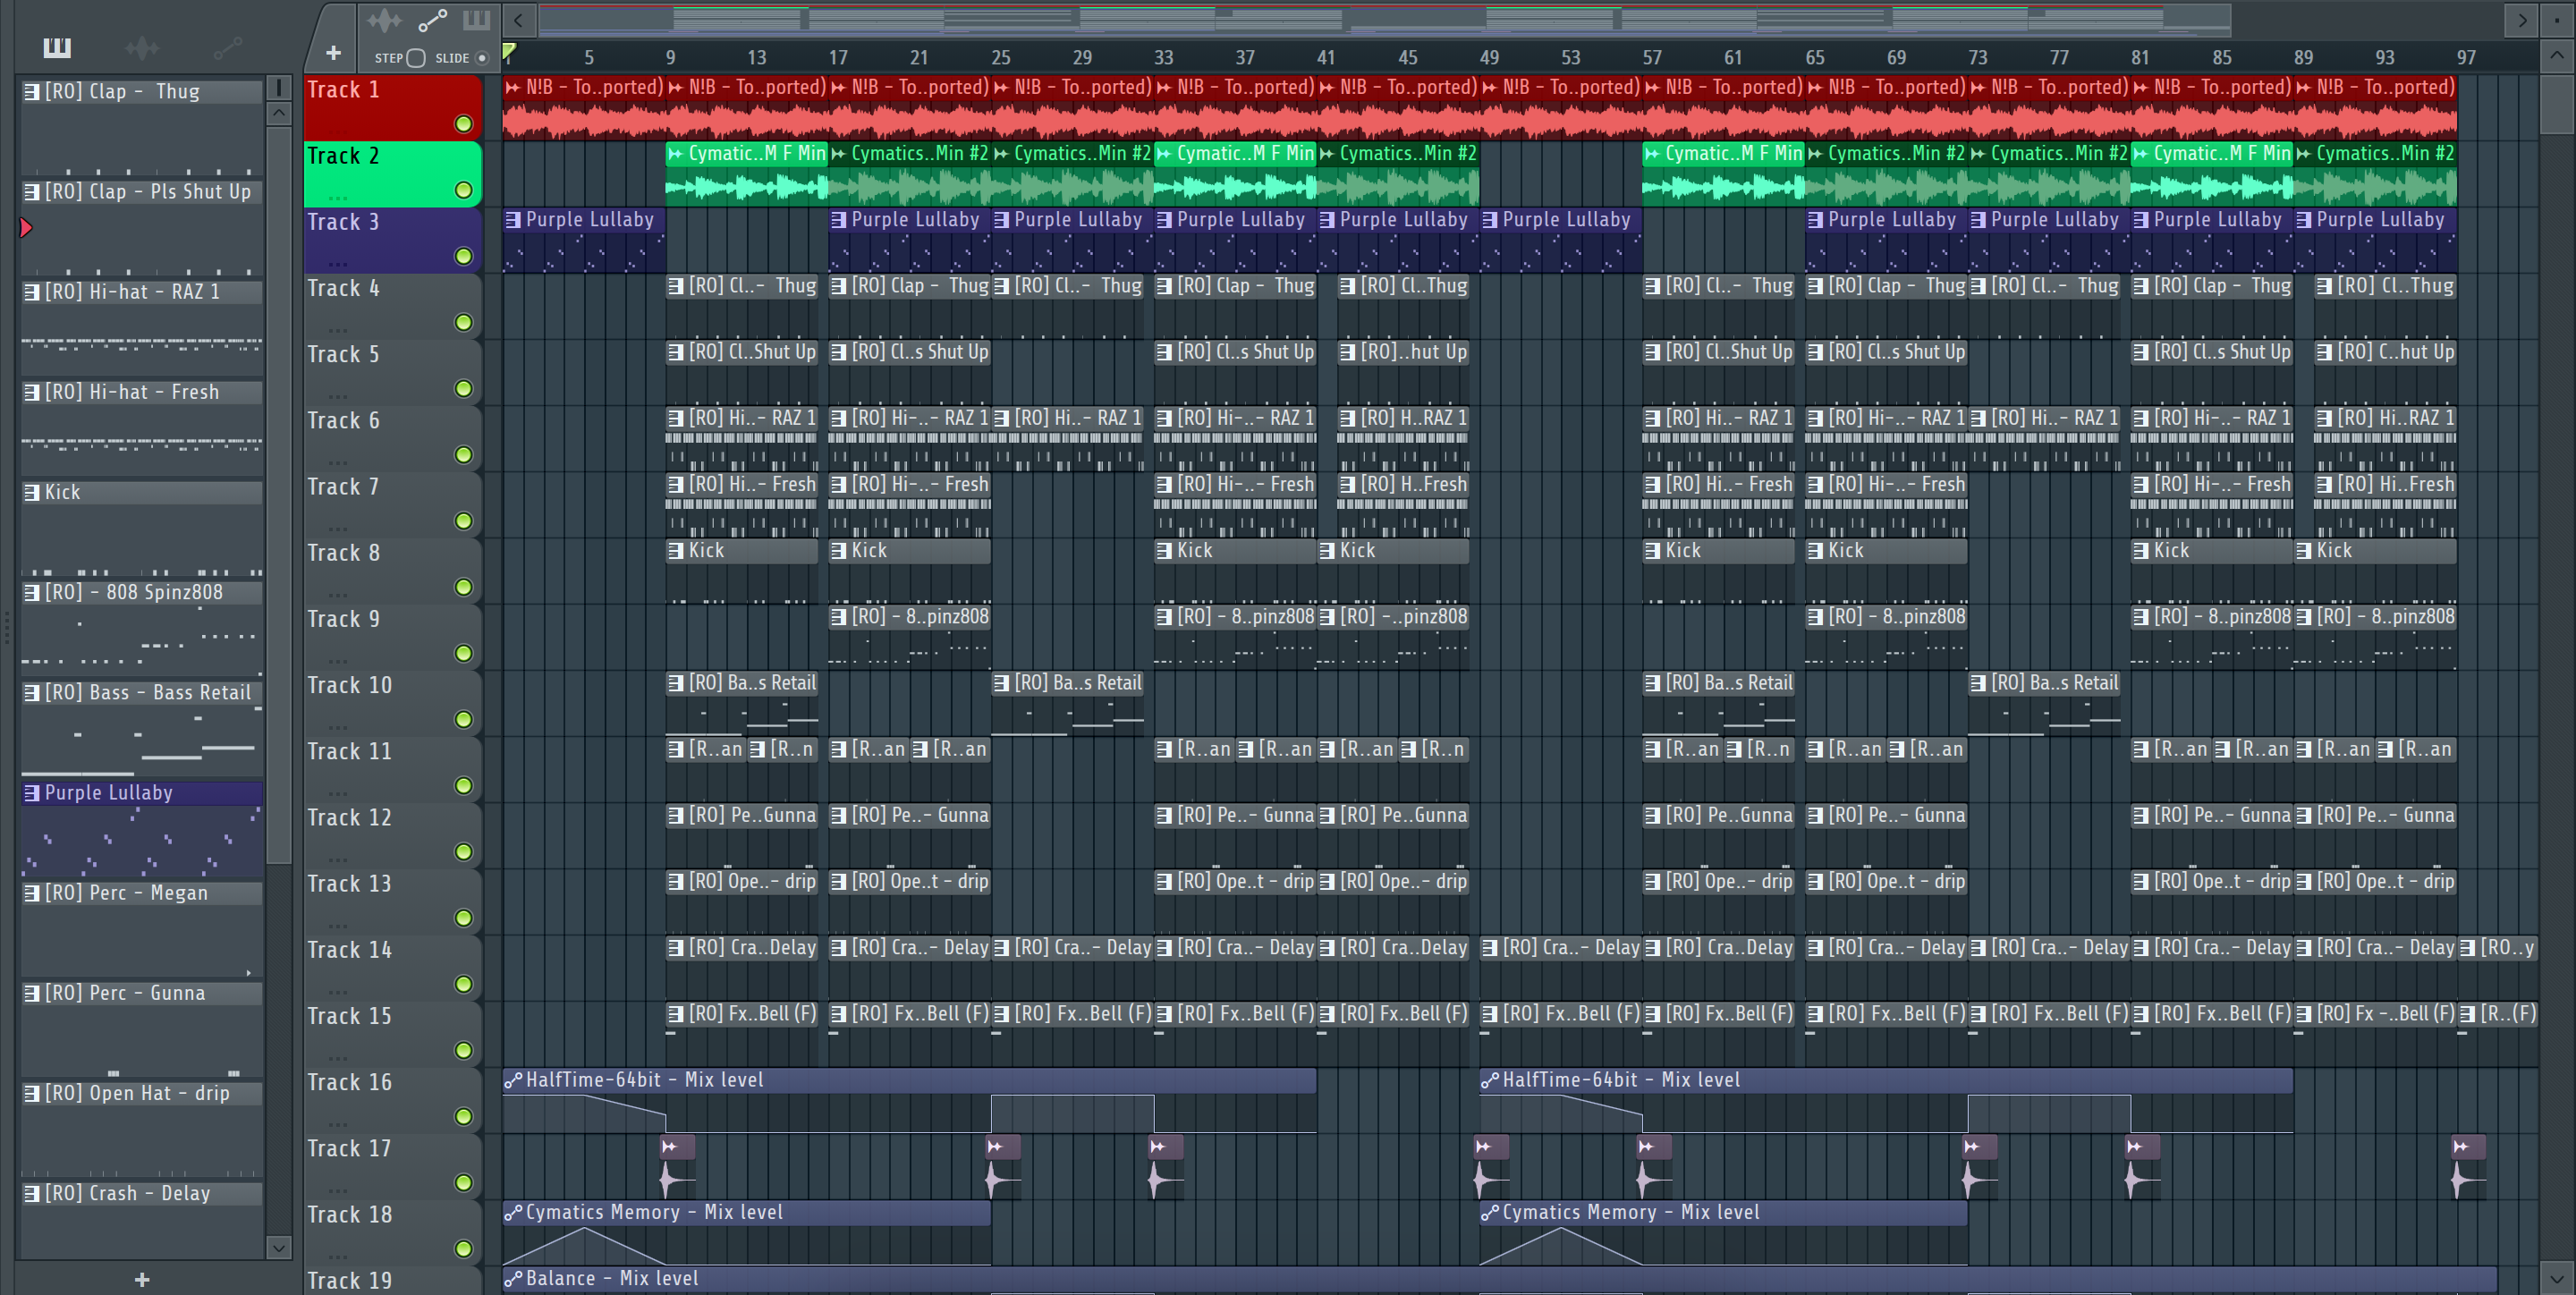Enable the STEP mode checkbox
This screenshot has width=2576, height=1295.
[416, 58]
